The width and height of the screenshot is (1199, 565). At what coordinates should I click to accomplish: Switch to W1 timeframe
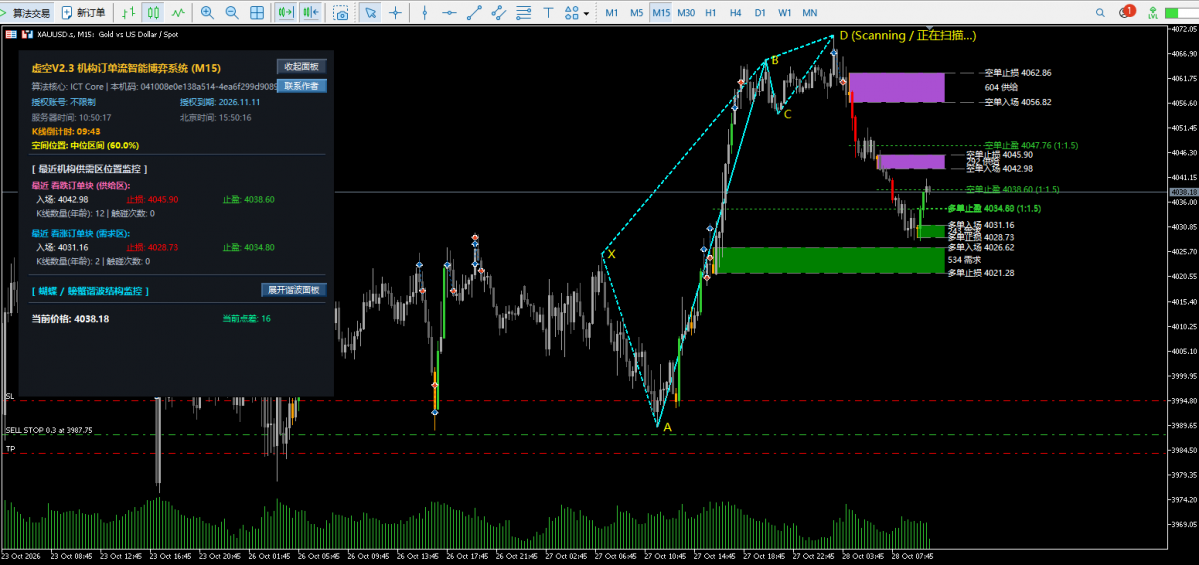785,12
